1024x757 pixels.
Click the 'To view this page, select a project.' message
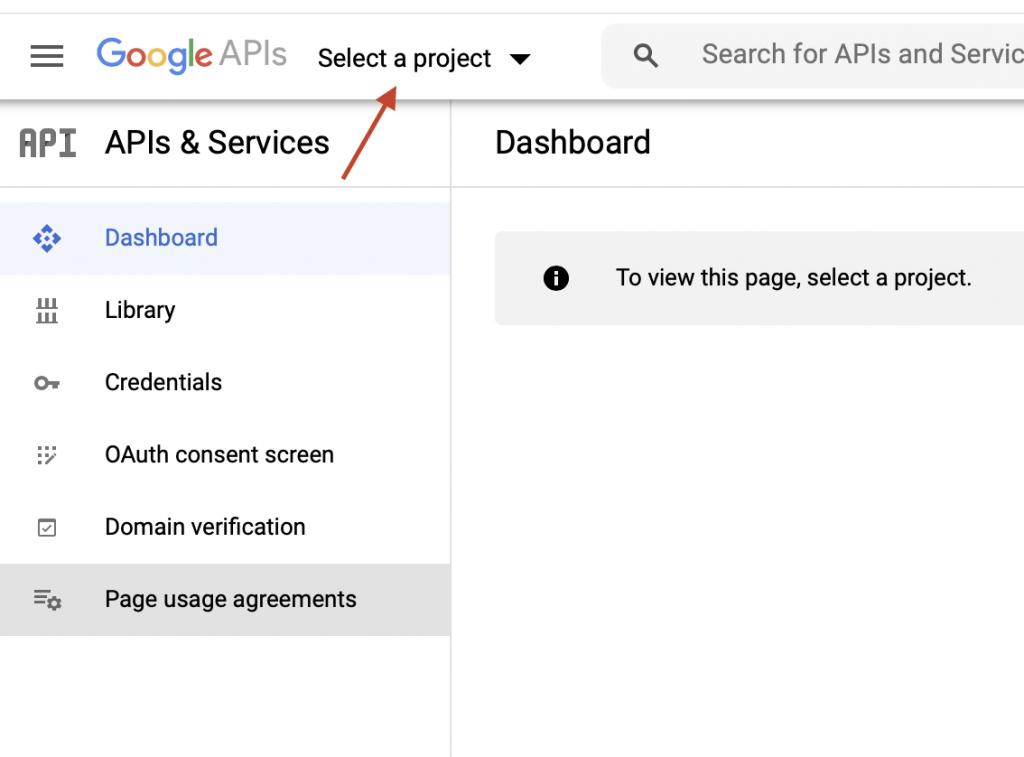pyautogui.click(x=793, y=278)
